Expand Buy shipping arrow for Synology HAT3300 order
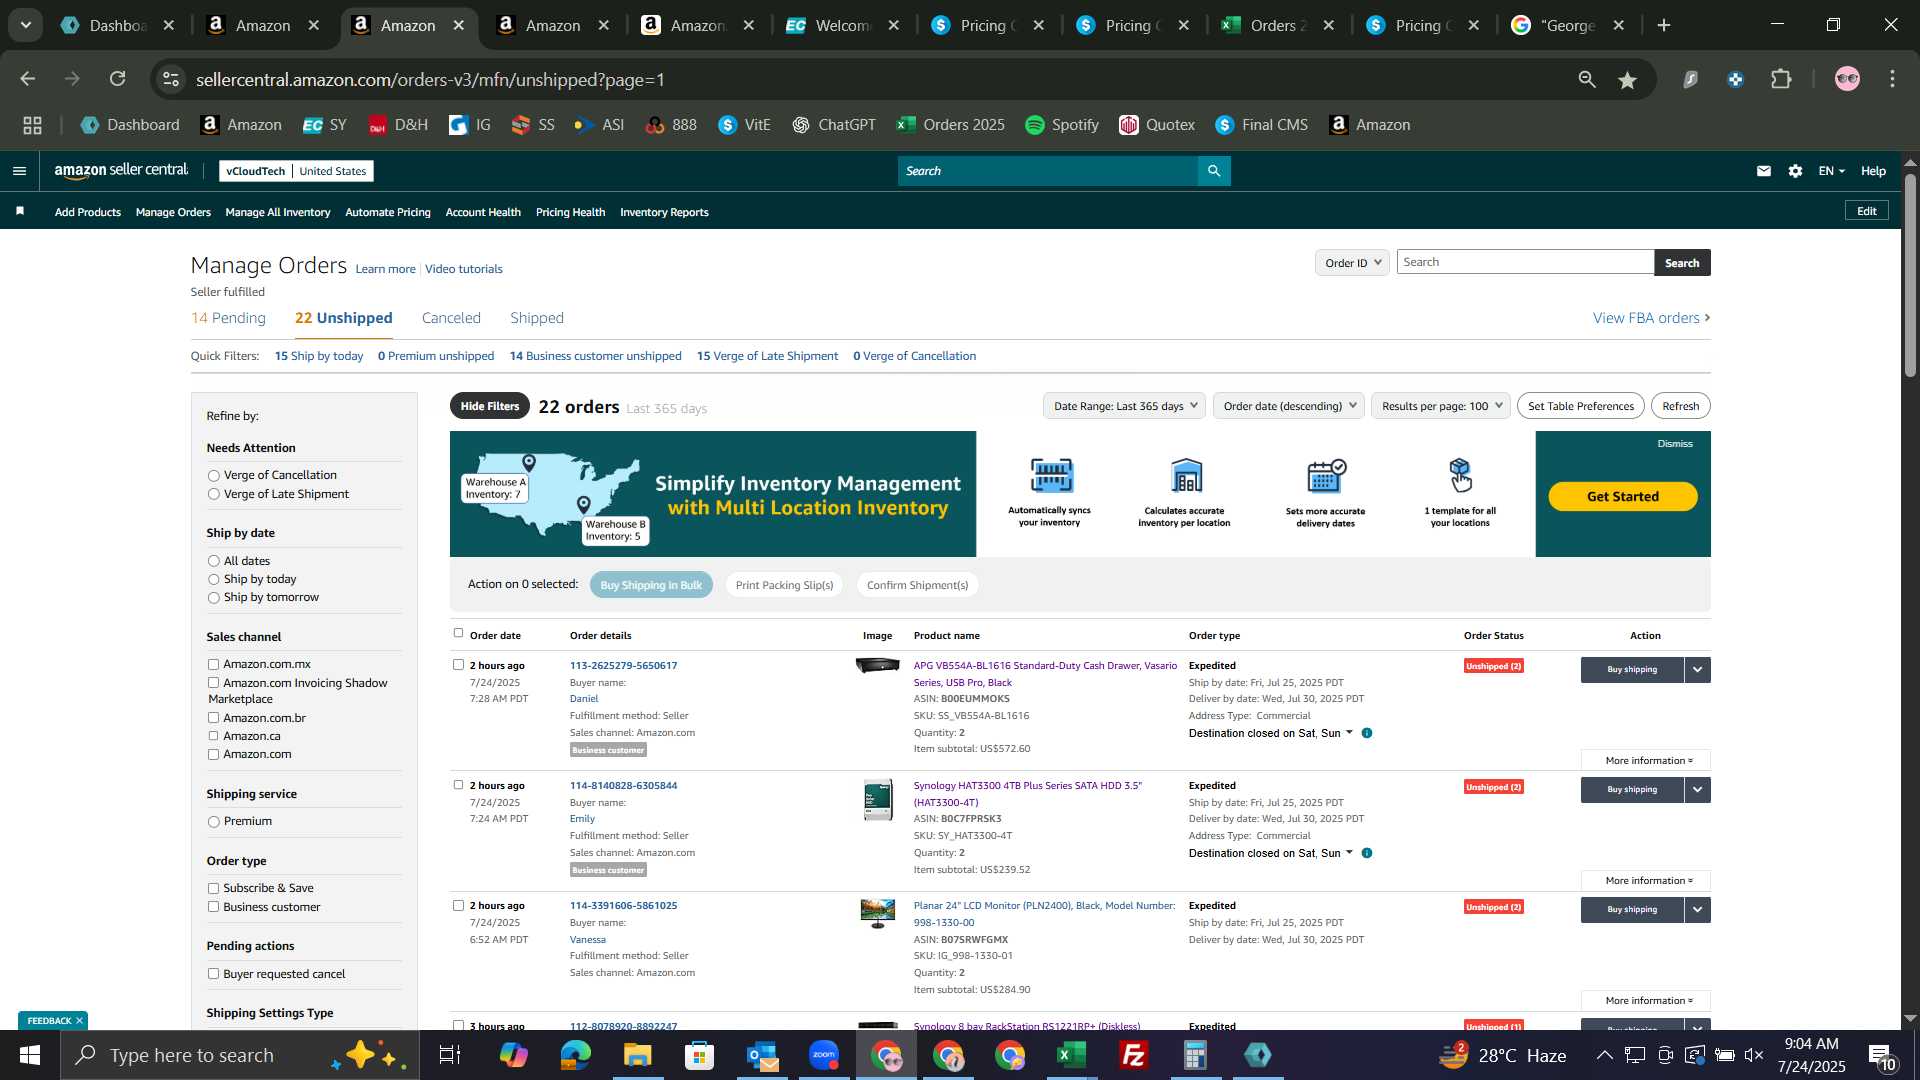Image resolution: width=1920 pixels, height=1080 pixels. pos(1698,790)
